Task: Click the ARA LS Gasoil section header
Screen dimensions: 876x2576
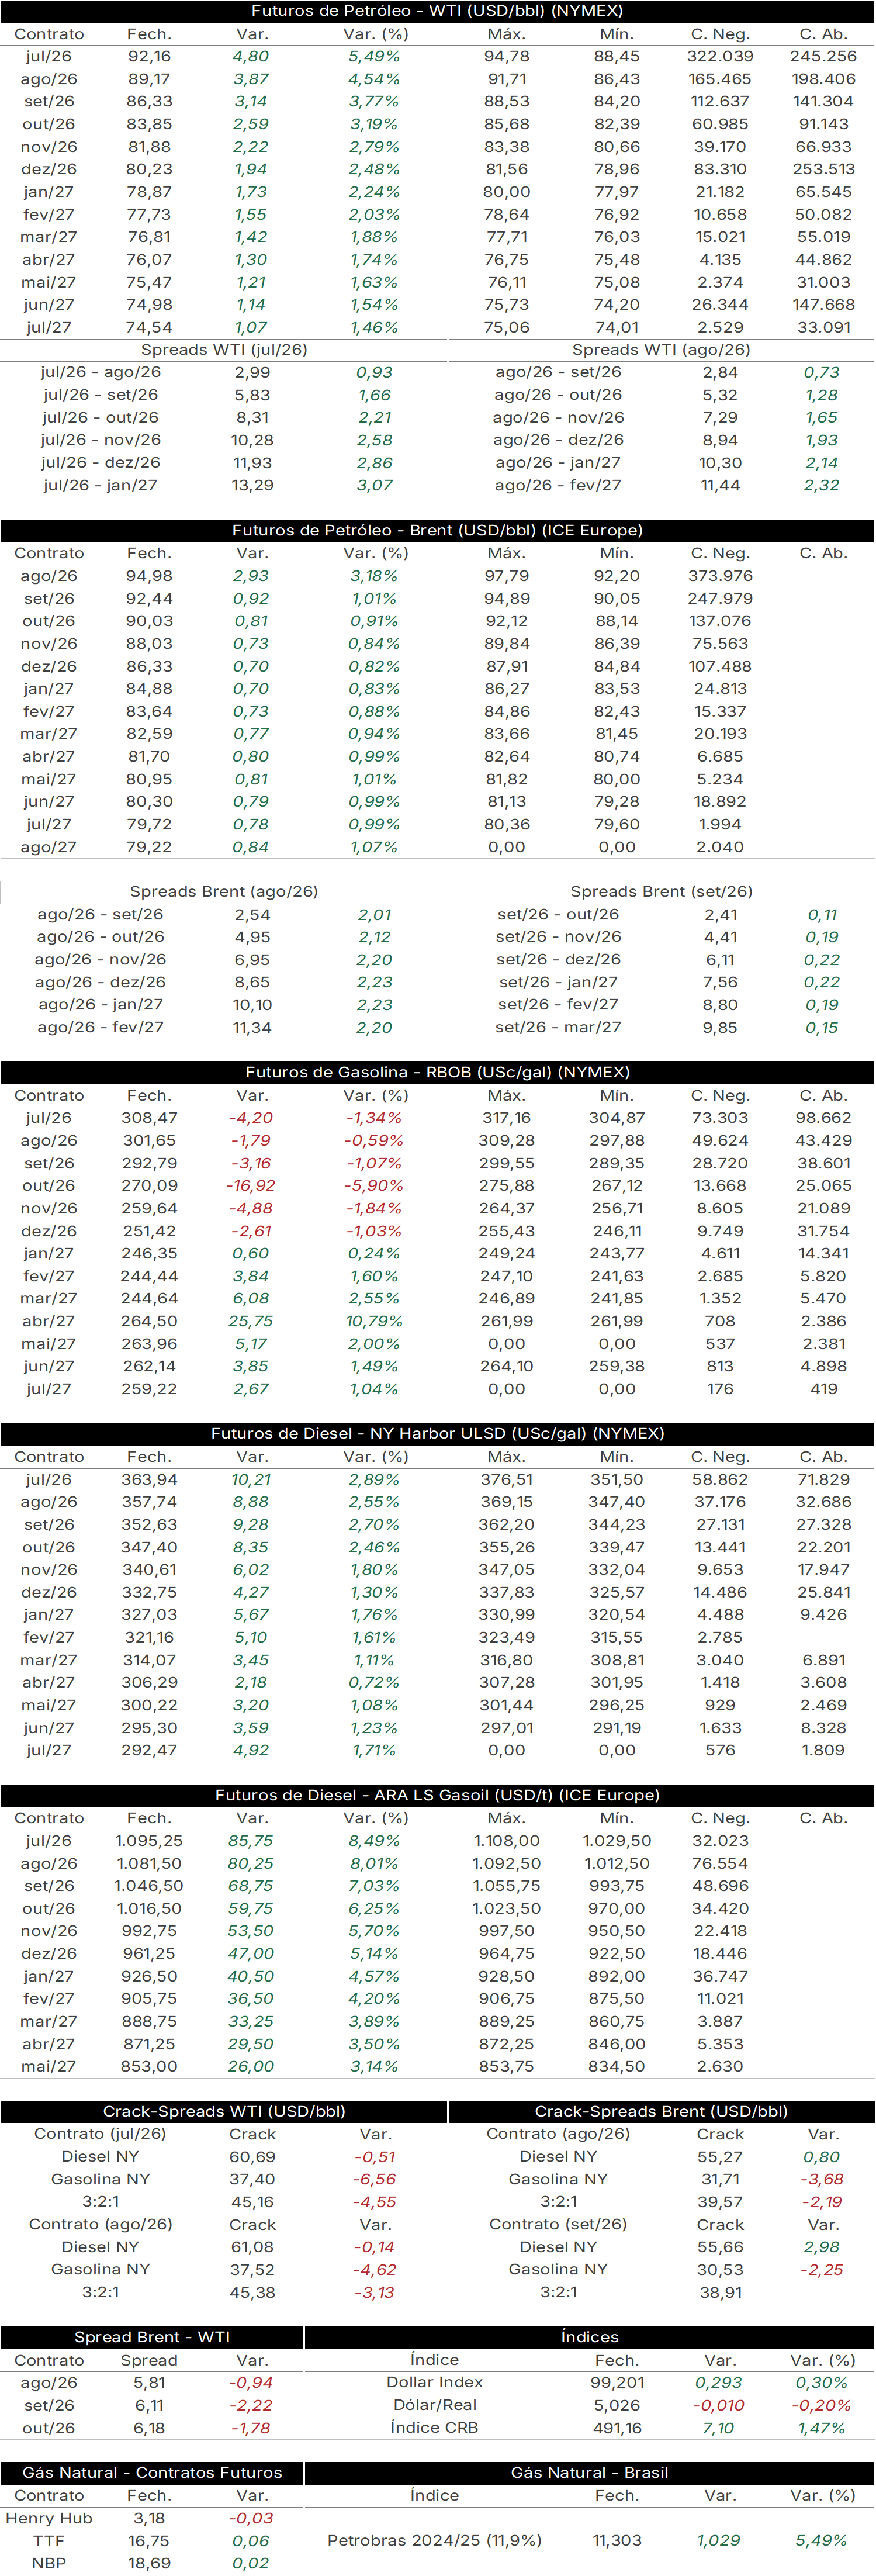Action: click(437, 1796)
